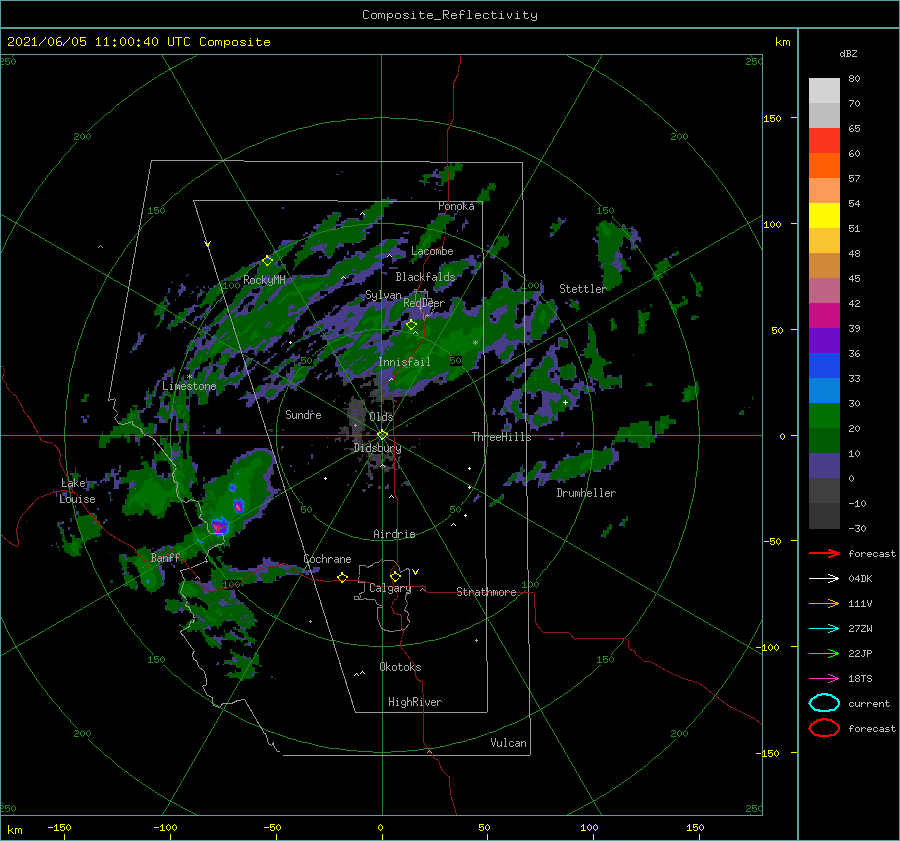Click the red forecast ellipse icon
The height and width of the screenshot is (841, 900).
(x=824, y=728)
